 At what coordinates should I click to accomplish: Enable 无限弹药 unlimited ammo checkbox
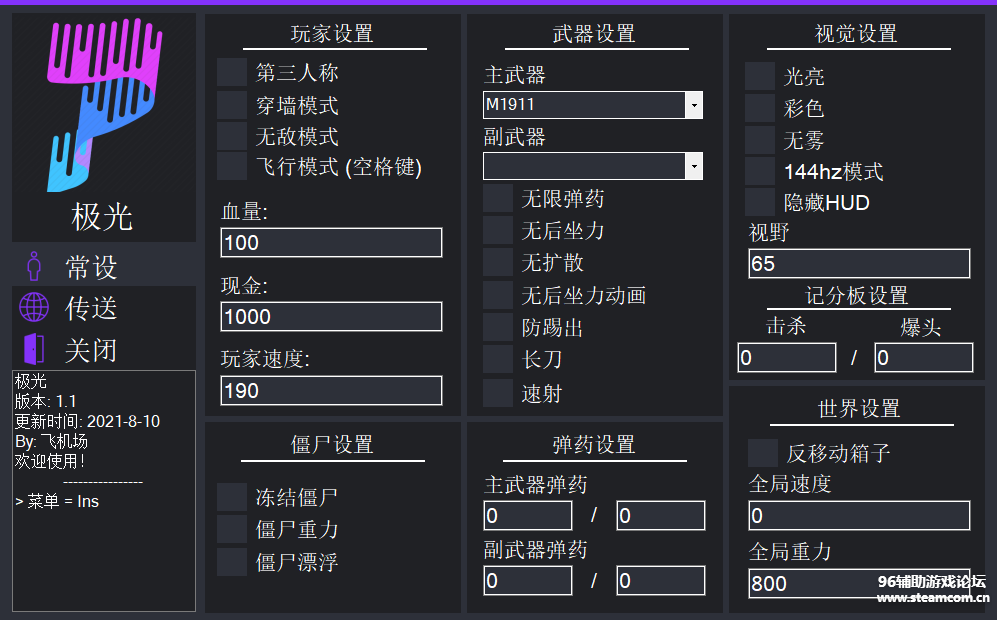pos(498,199)
